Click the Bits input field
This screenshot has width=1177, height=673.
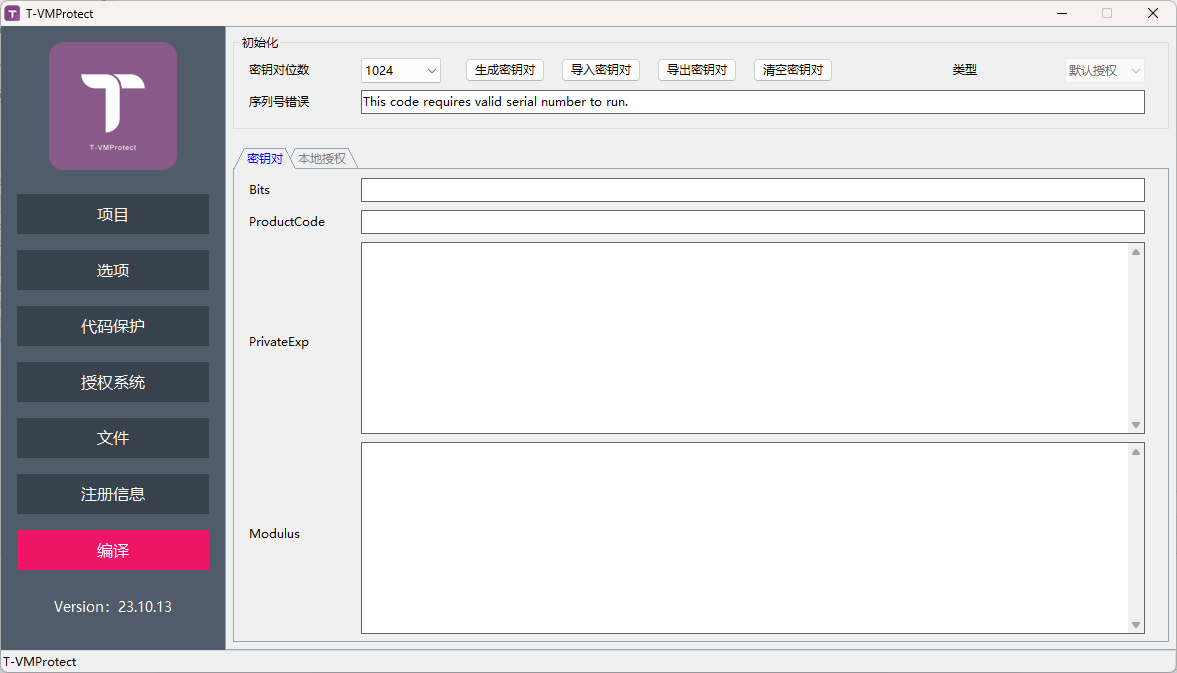[x=753, y=190]
